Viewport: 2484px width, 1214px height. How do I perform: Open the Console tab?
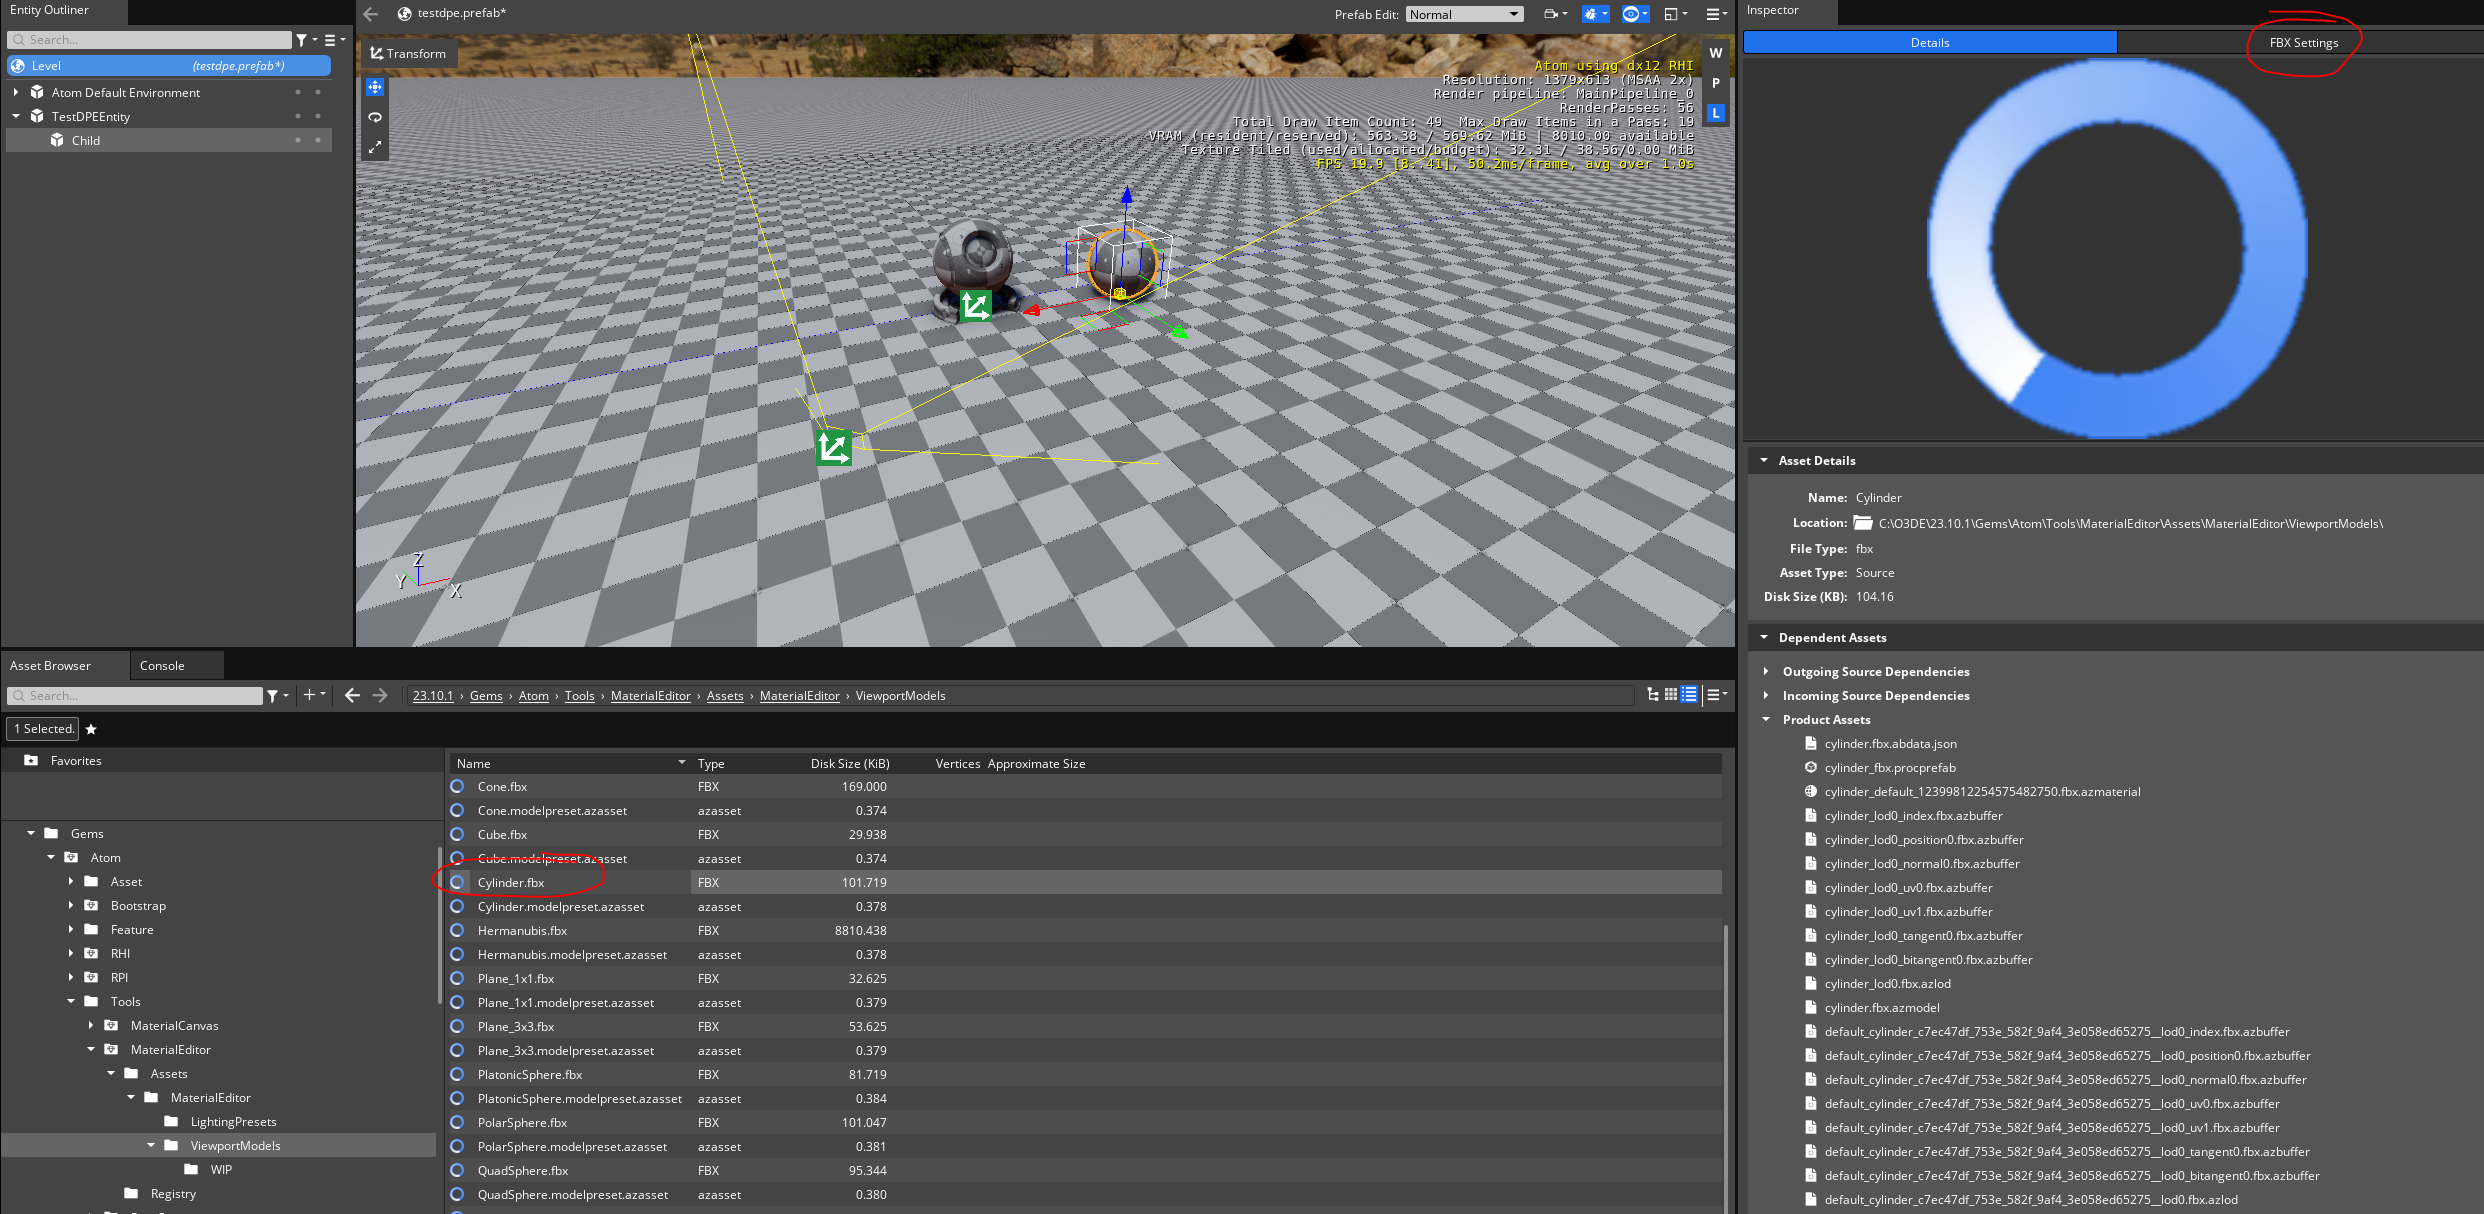coord(163,664)
